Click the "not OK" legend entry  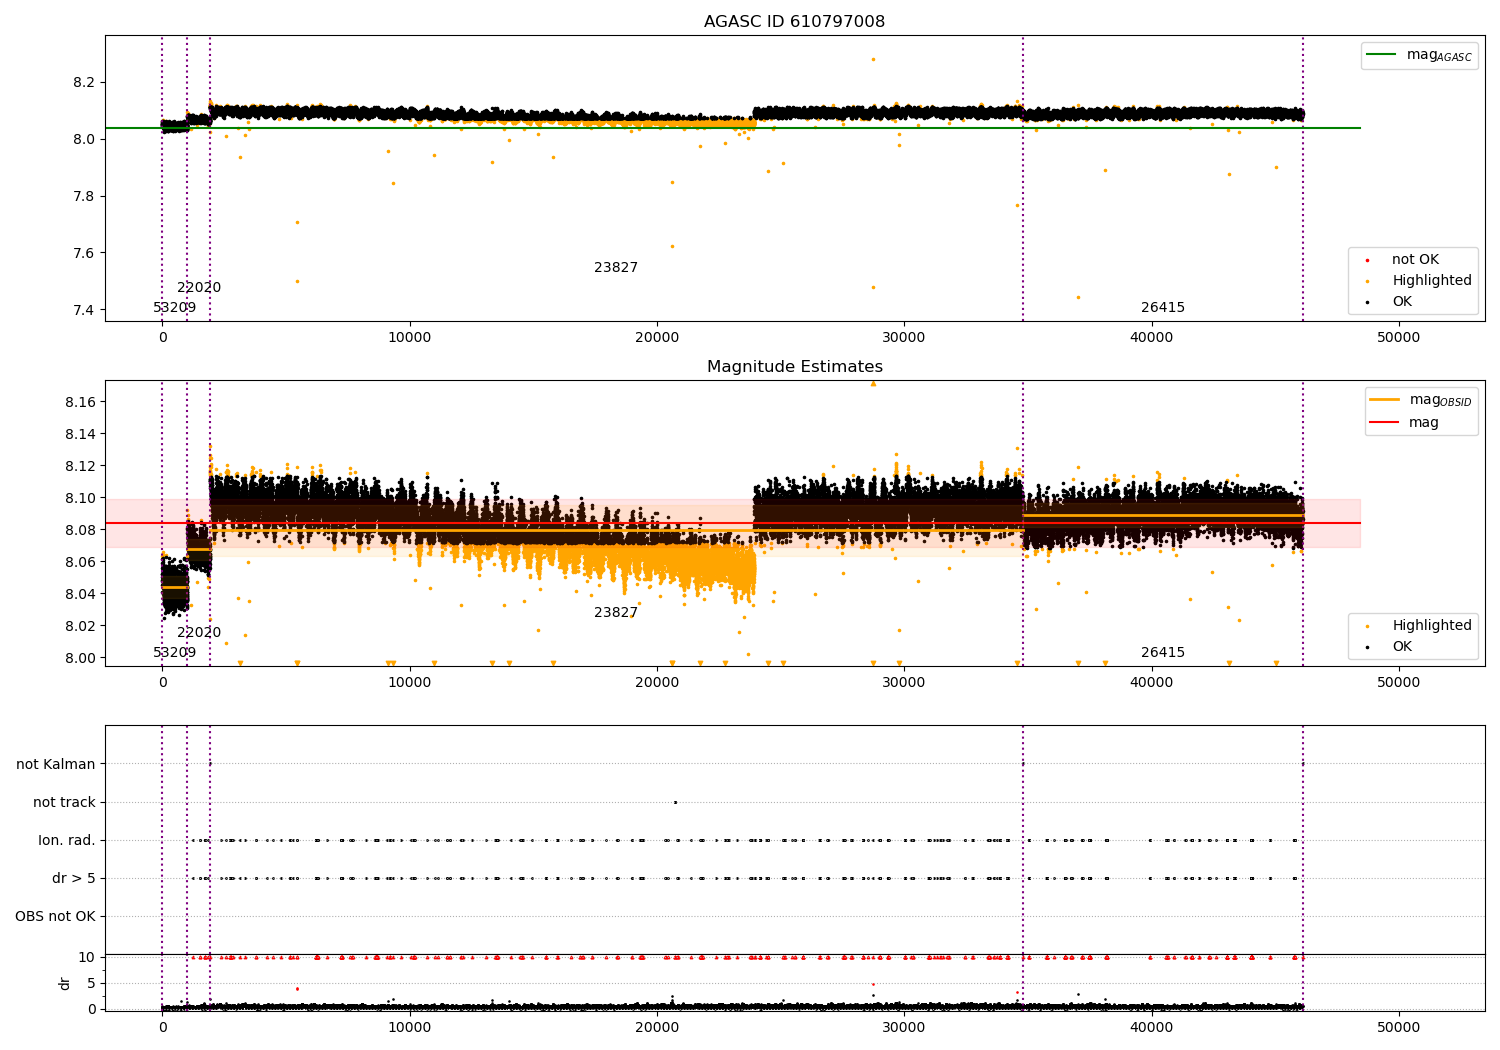tap(1415, 260)
